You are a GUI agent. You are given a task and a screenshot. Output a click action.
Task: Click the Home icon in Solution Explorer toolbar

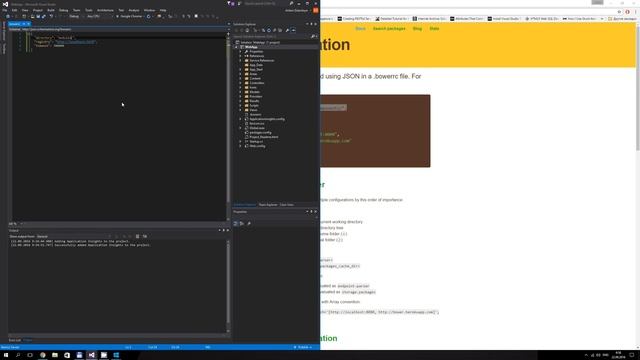point(247,30)
